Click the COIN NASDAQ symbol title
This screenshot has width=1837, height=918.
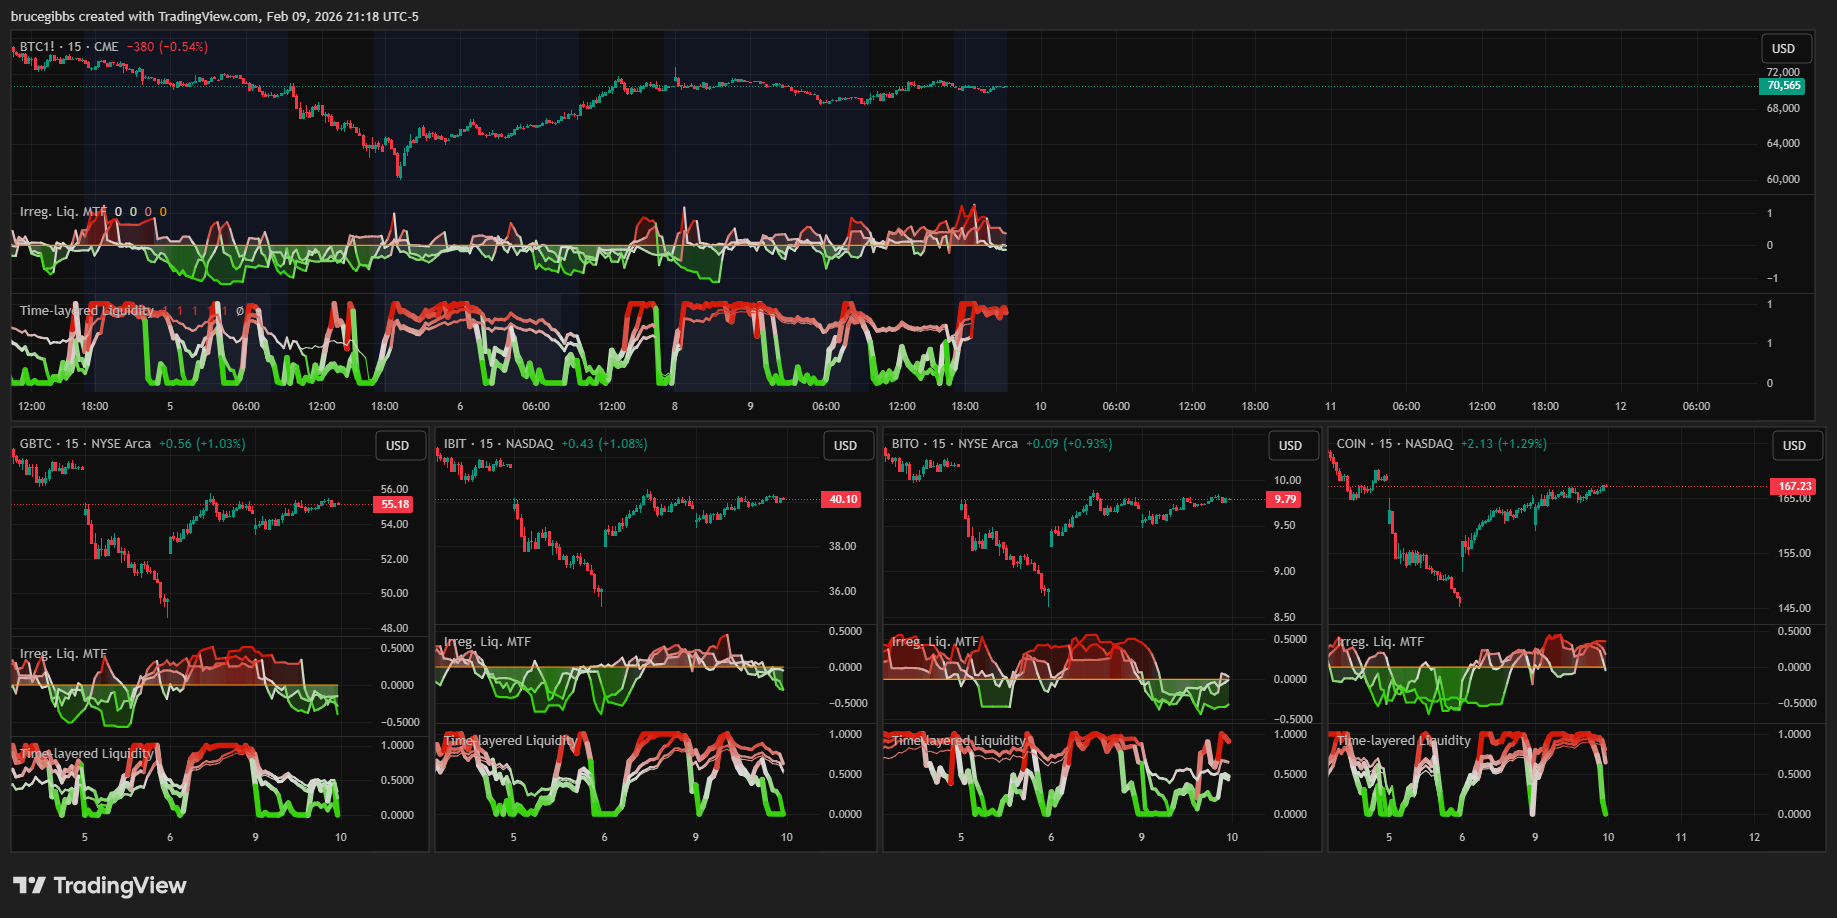1394,444
